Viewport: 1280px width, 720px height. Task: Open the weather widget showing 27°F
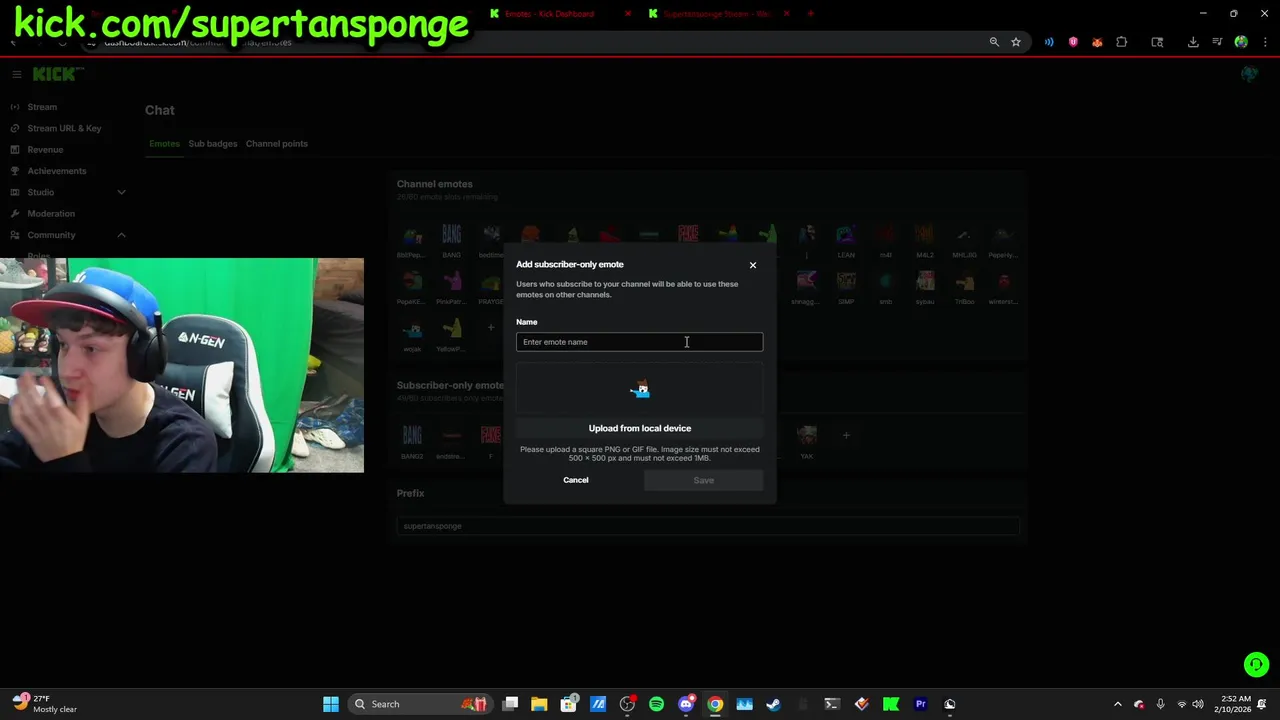(x=44, y=704)
